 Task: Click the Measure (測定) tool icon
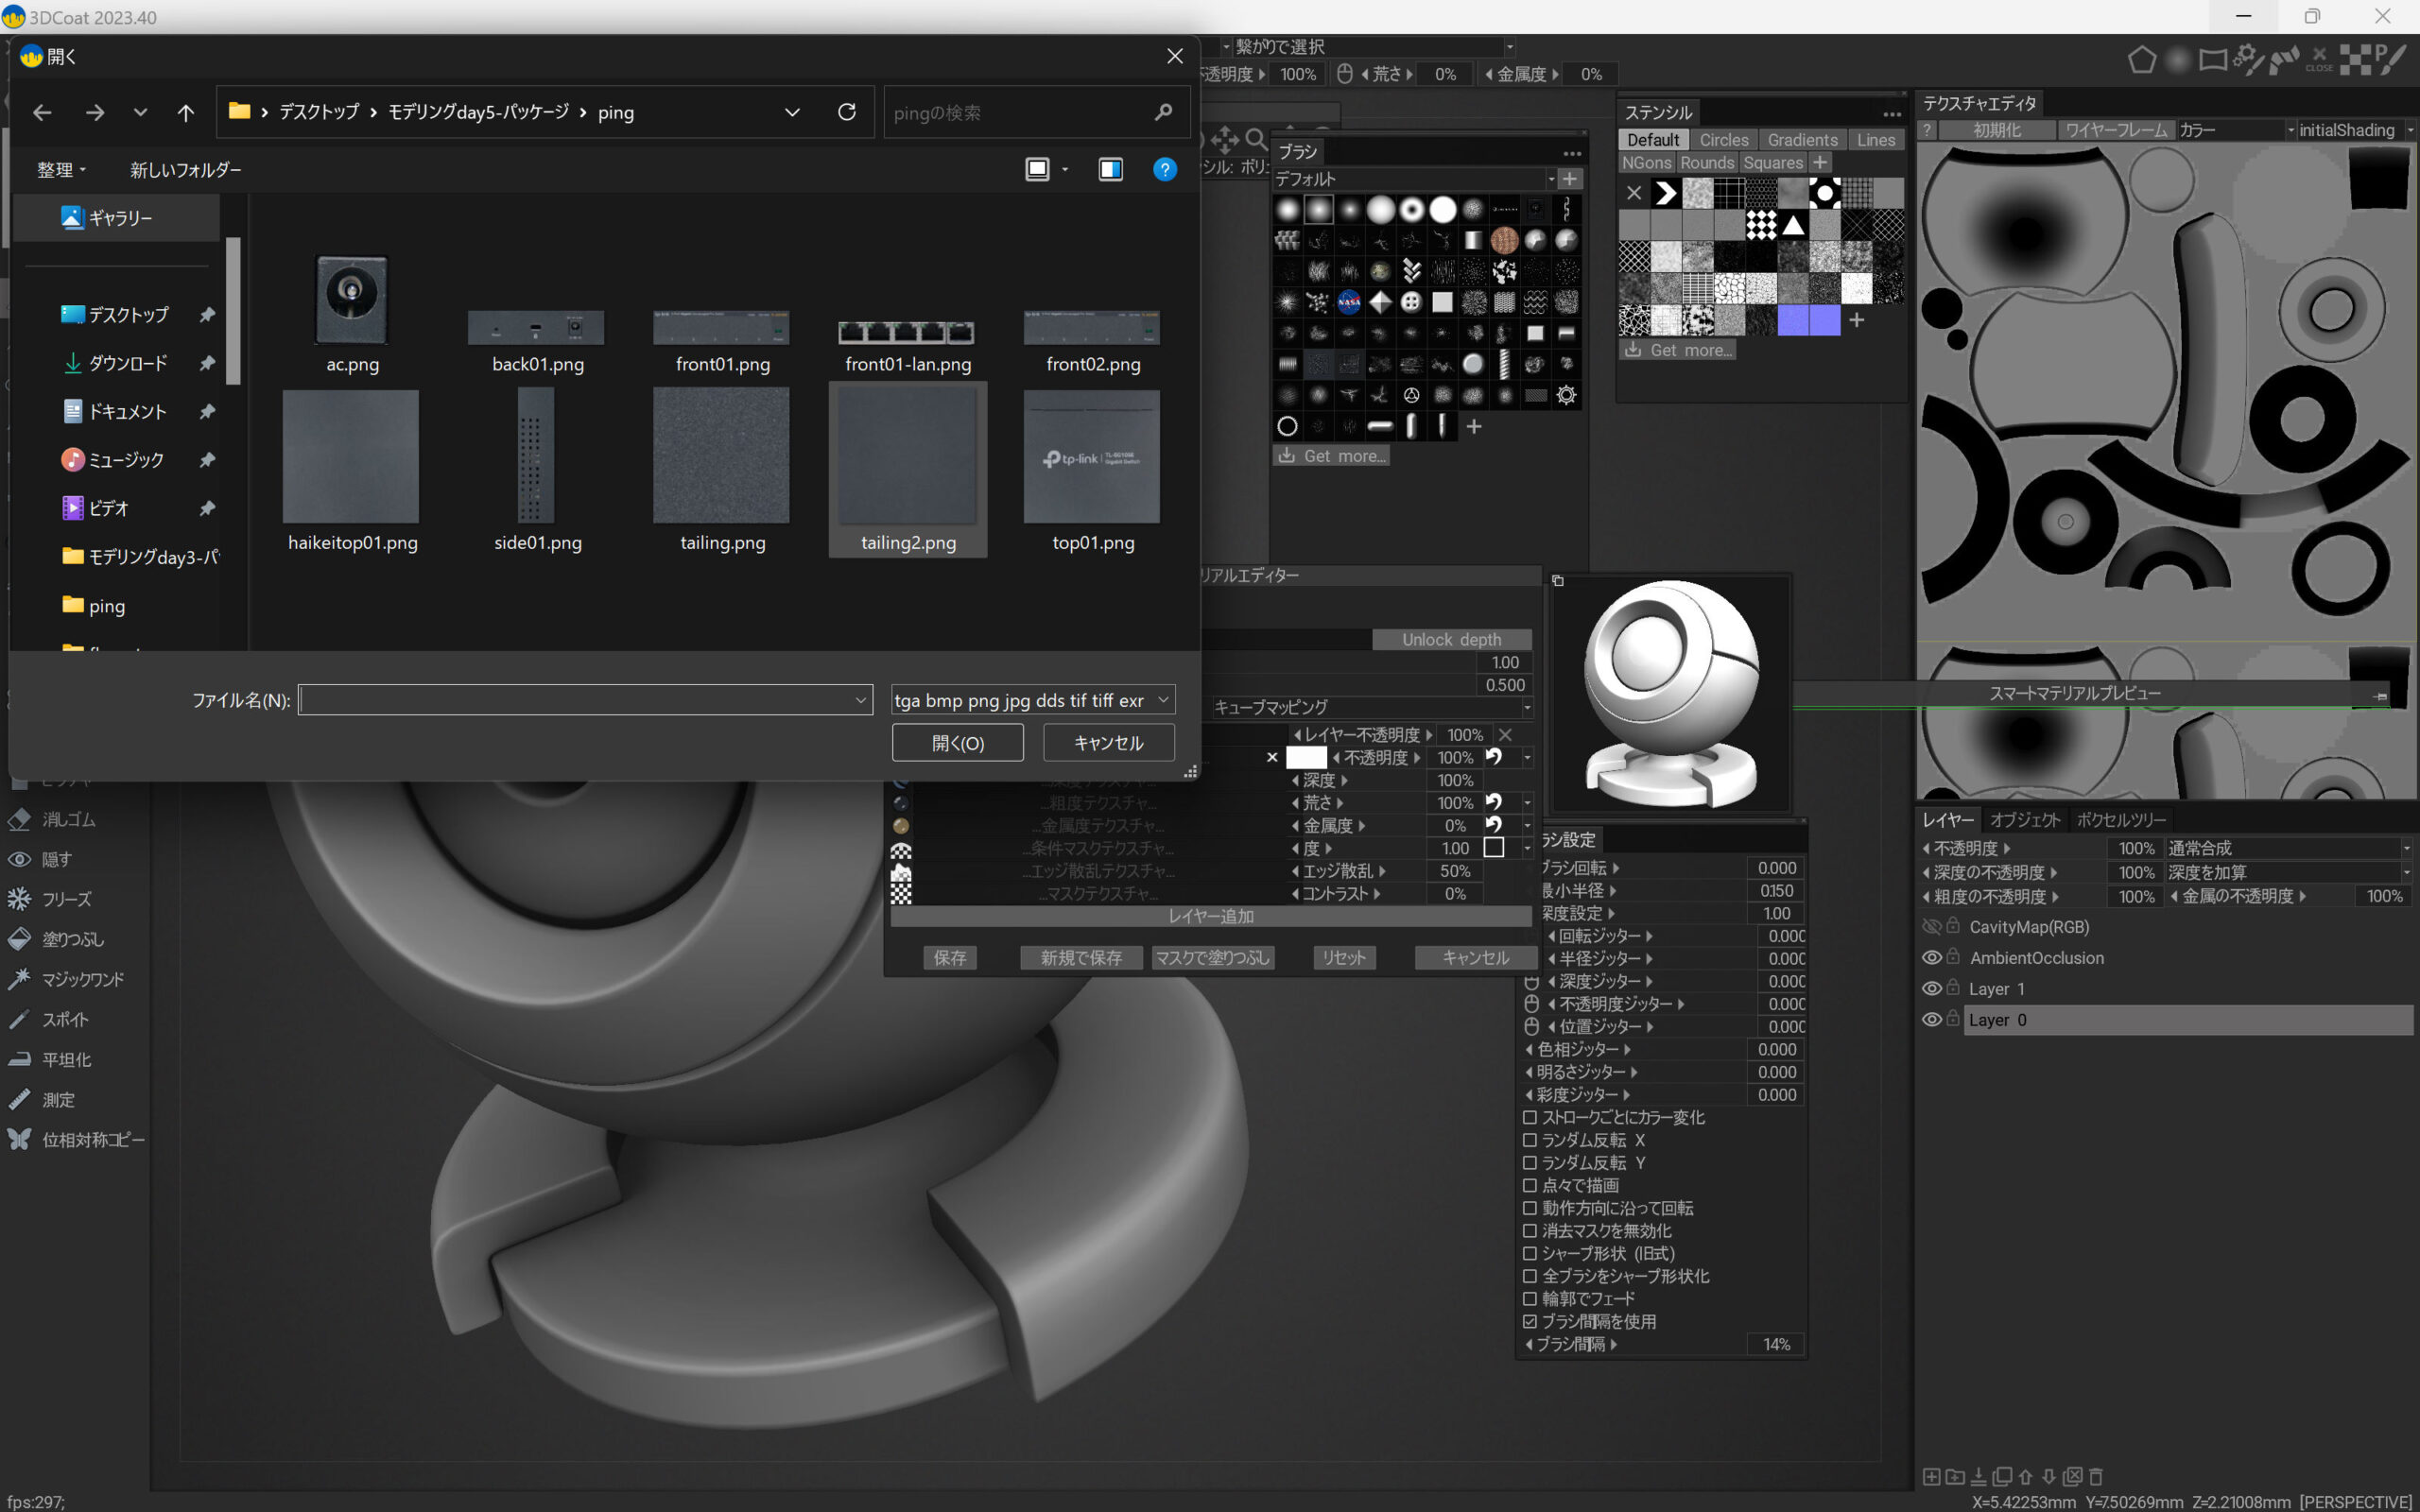coord(19,1099)
